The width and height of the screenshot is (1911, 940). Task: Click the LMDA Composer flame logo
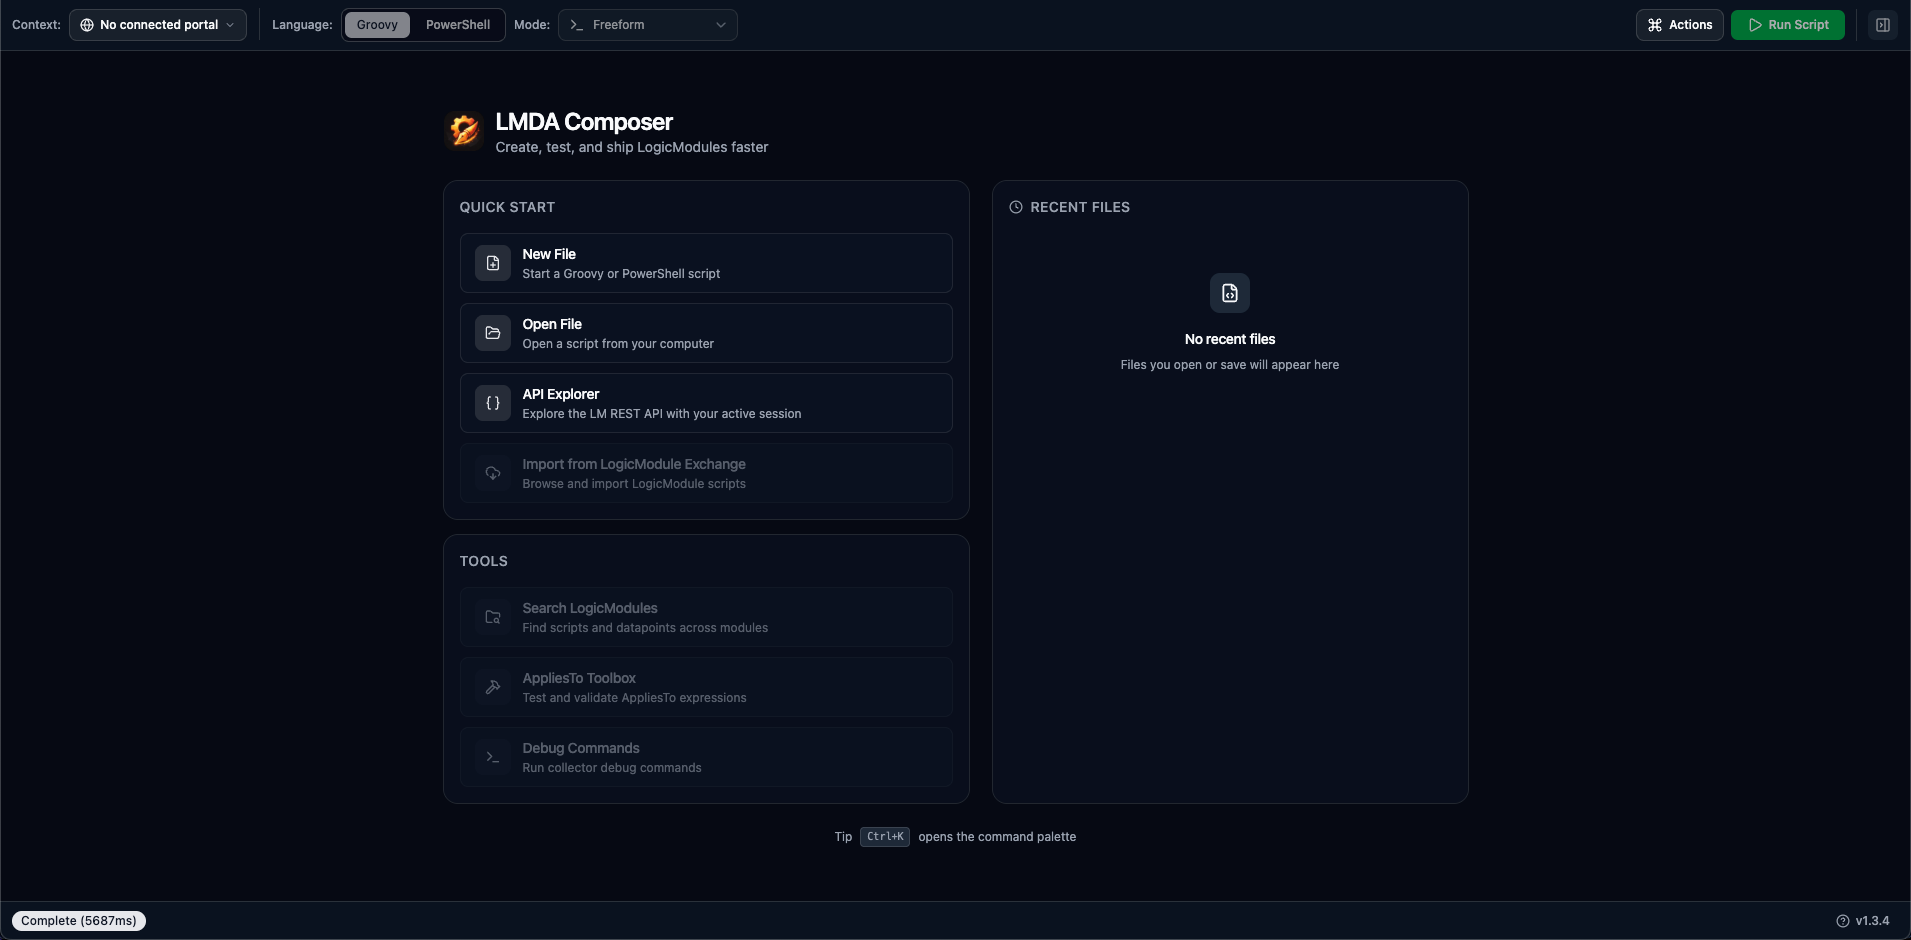point(464,130)
